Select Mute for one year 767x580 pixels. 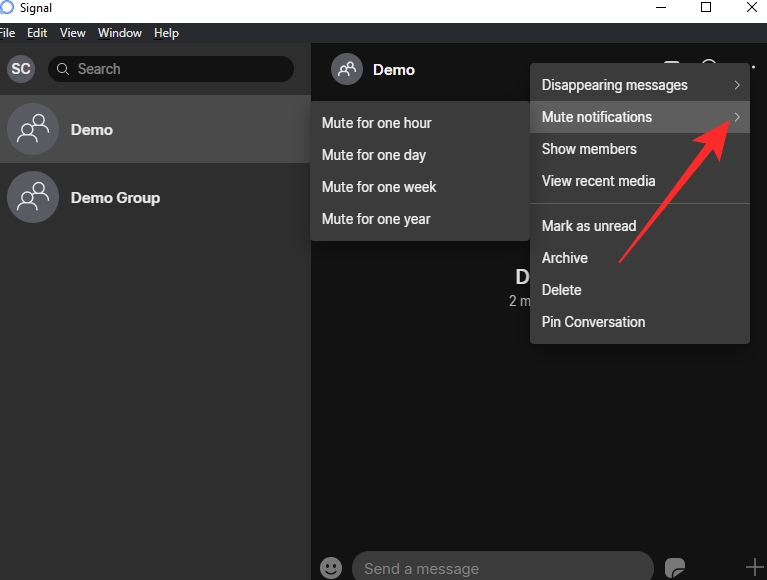click(376, 219)
